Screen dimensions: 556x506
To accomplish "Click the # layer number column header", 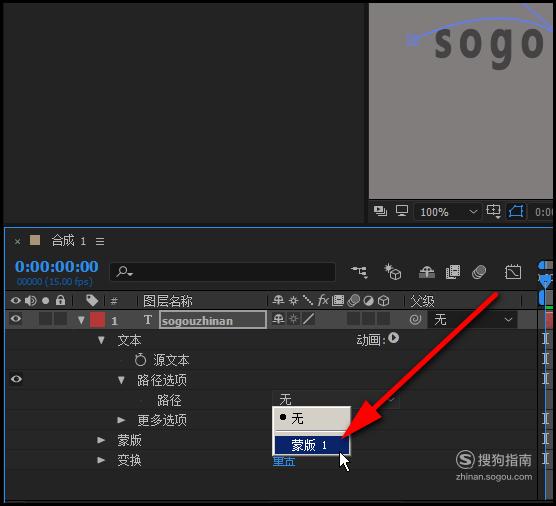I will [114, 301].
